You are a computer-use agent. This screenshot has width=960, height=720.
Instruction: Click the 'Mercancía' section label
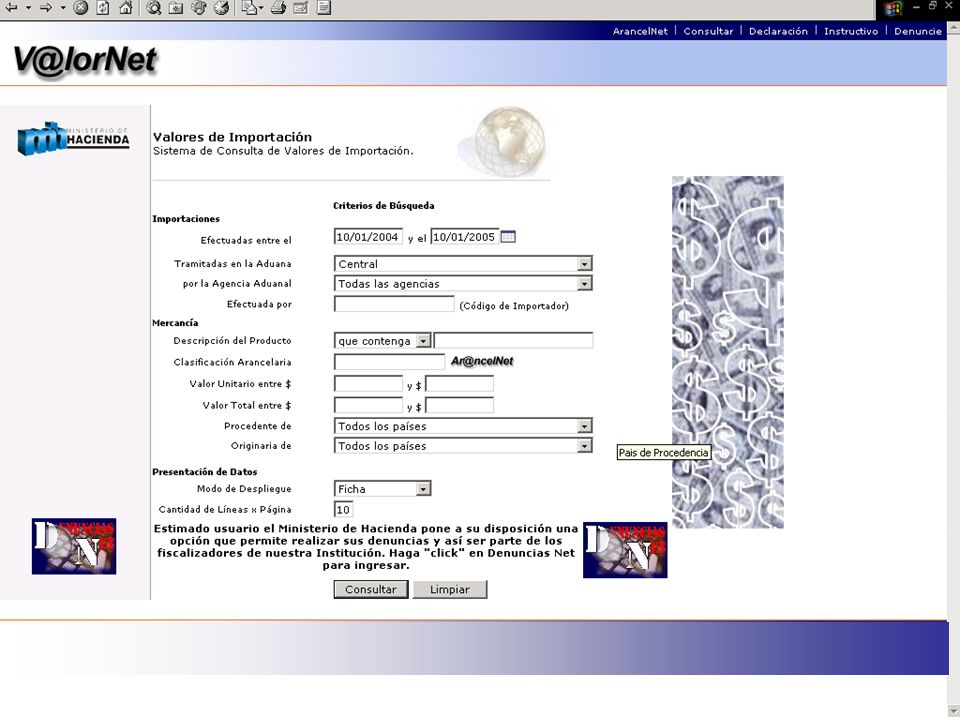pyautogui.click(x=175, y=323)
